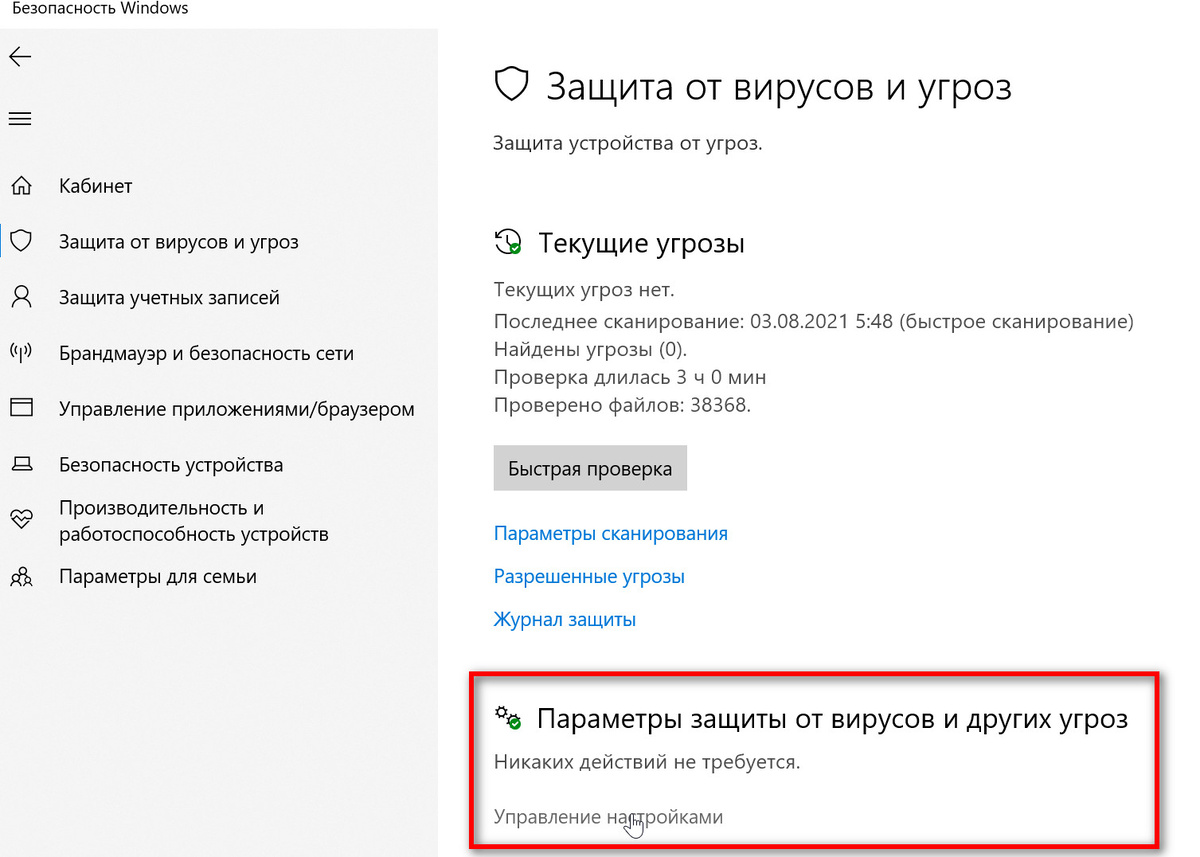Click the Текущие угрозы status icon

(x=508, y=242)
